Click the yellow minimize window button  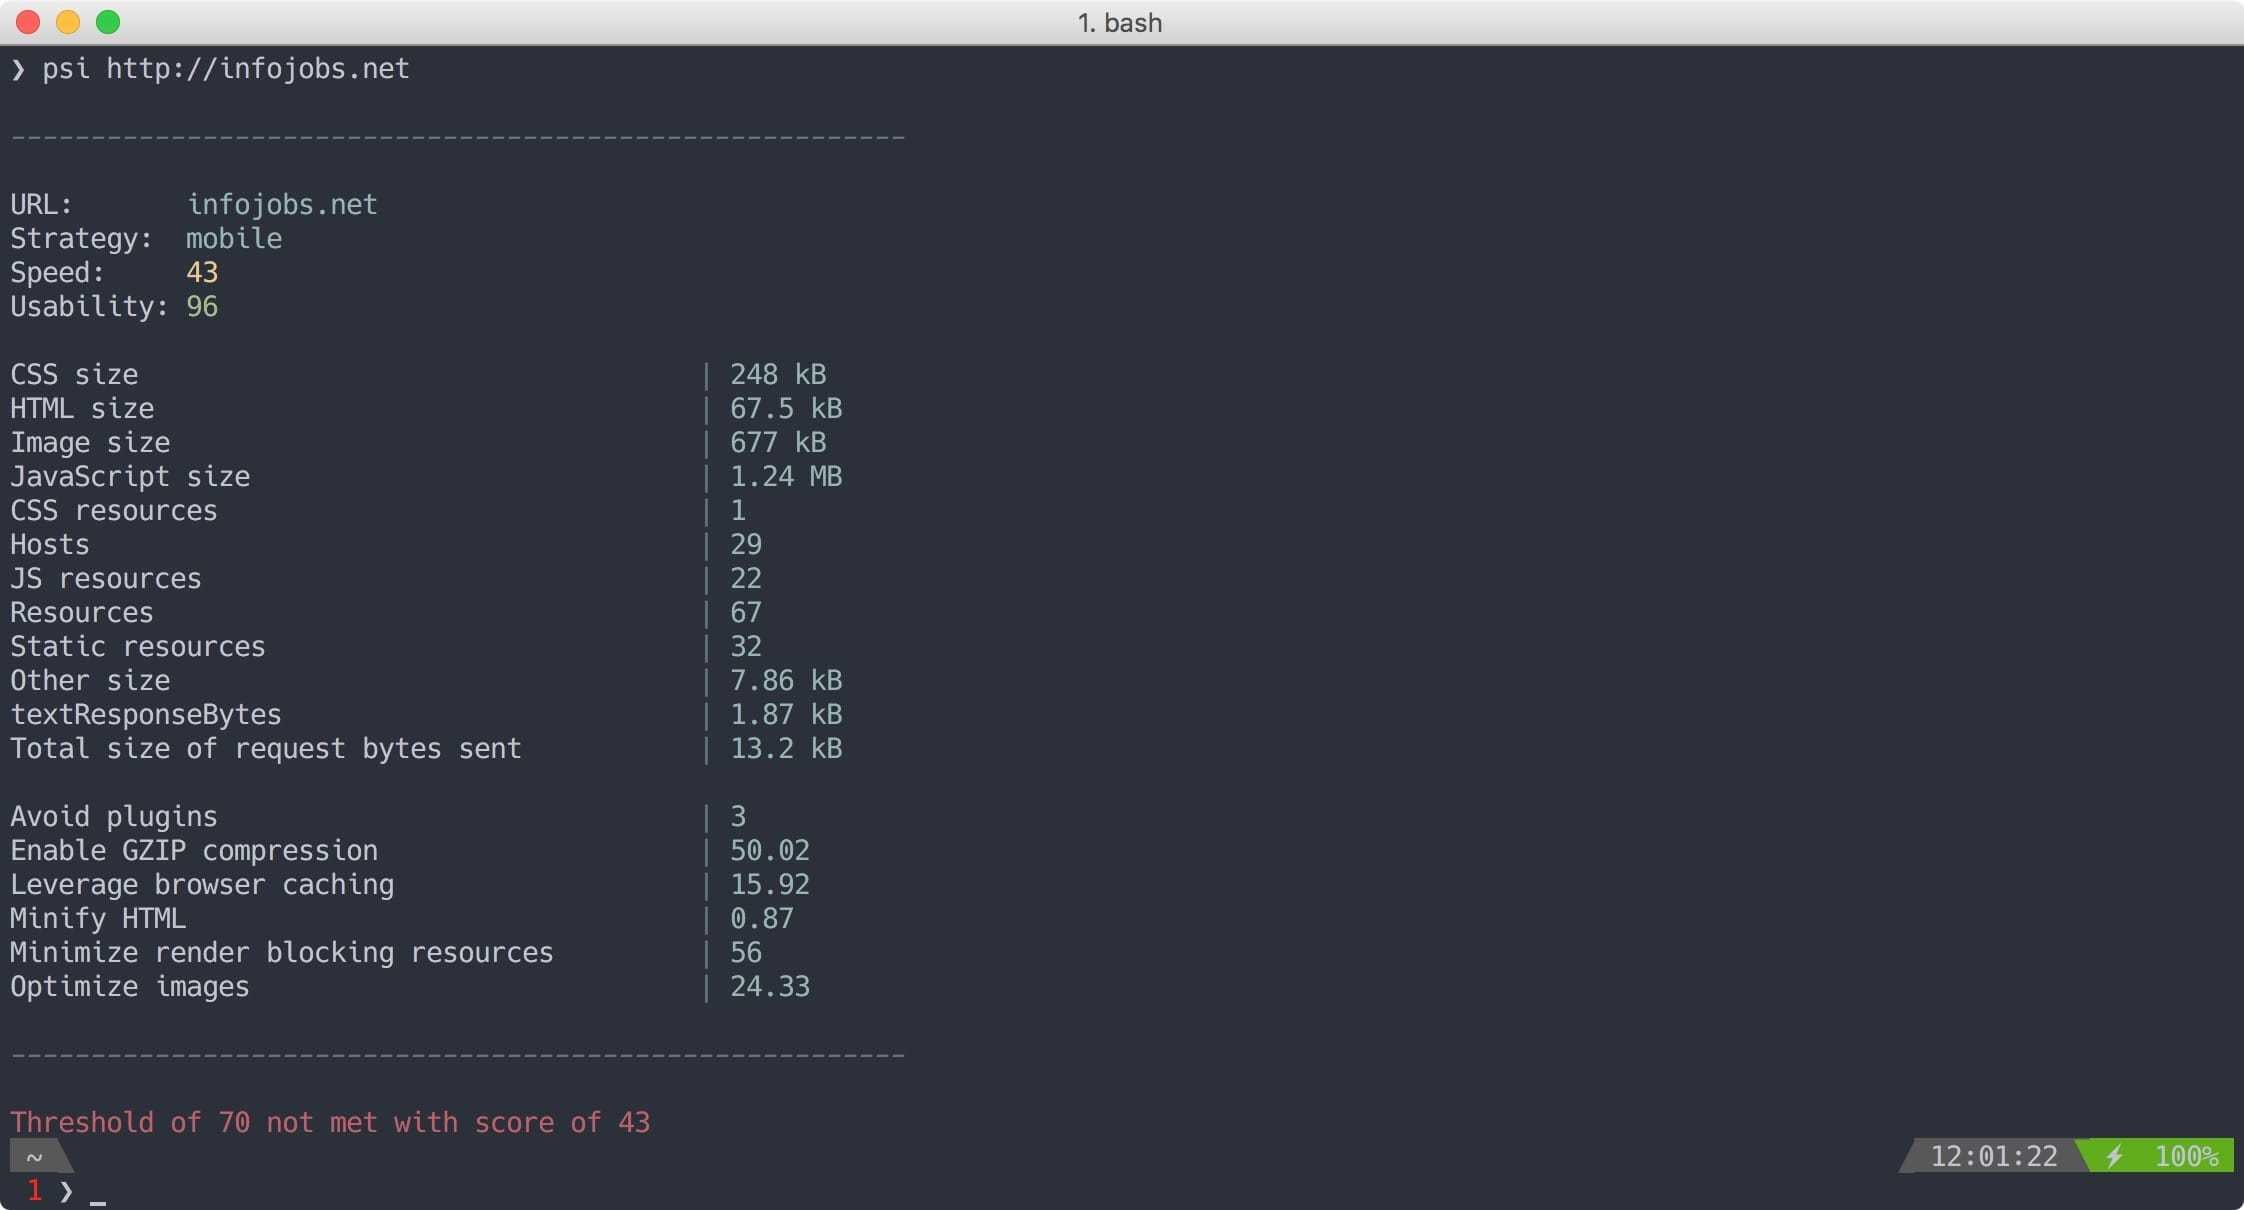coord(68,22)
